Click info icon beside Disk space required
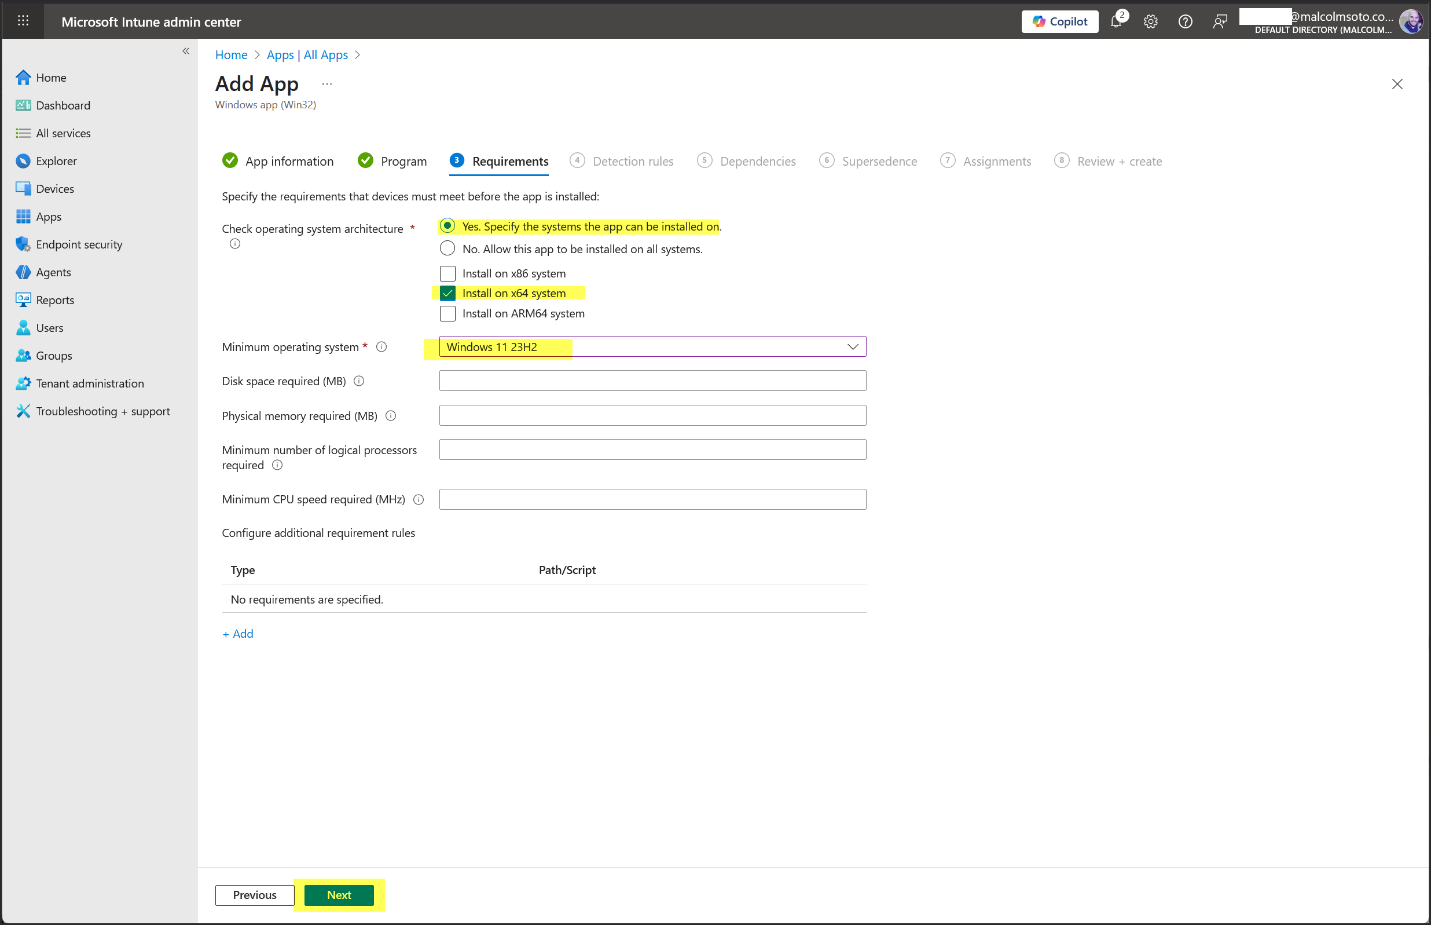Image resolution: width=1431 pixels, height=925 pixels. tap(359, 381)
